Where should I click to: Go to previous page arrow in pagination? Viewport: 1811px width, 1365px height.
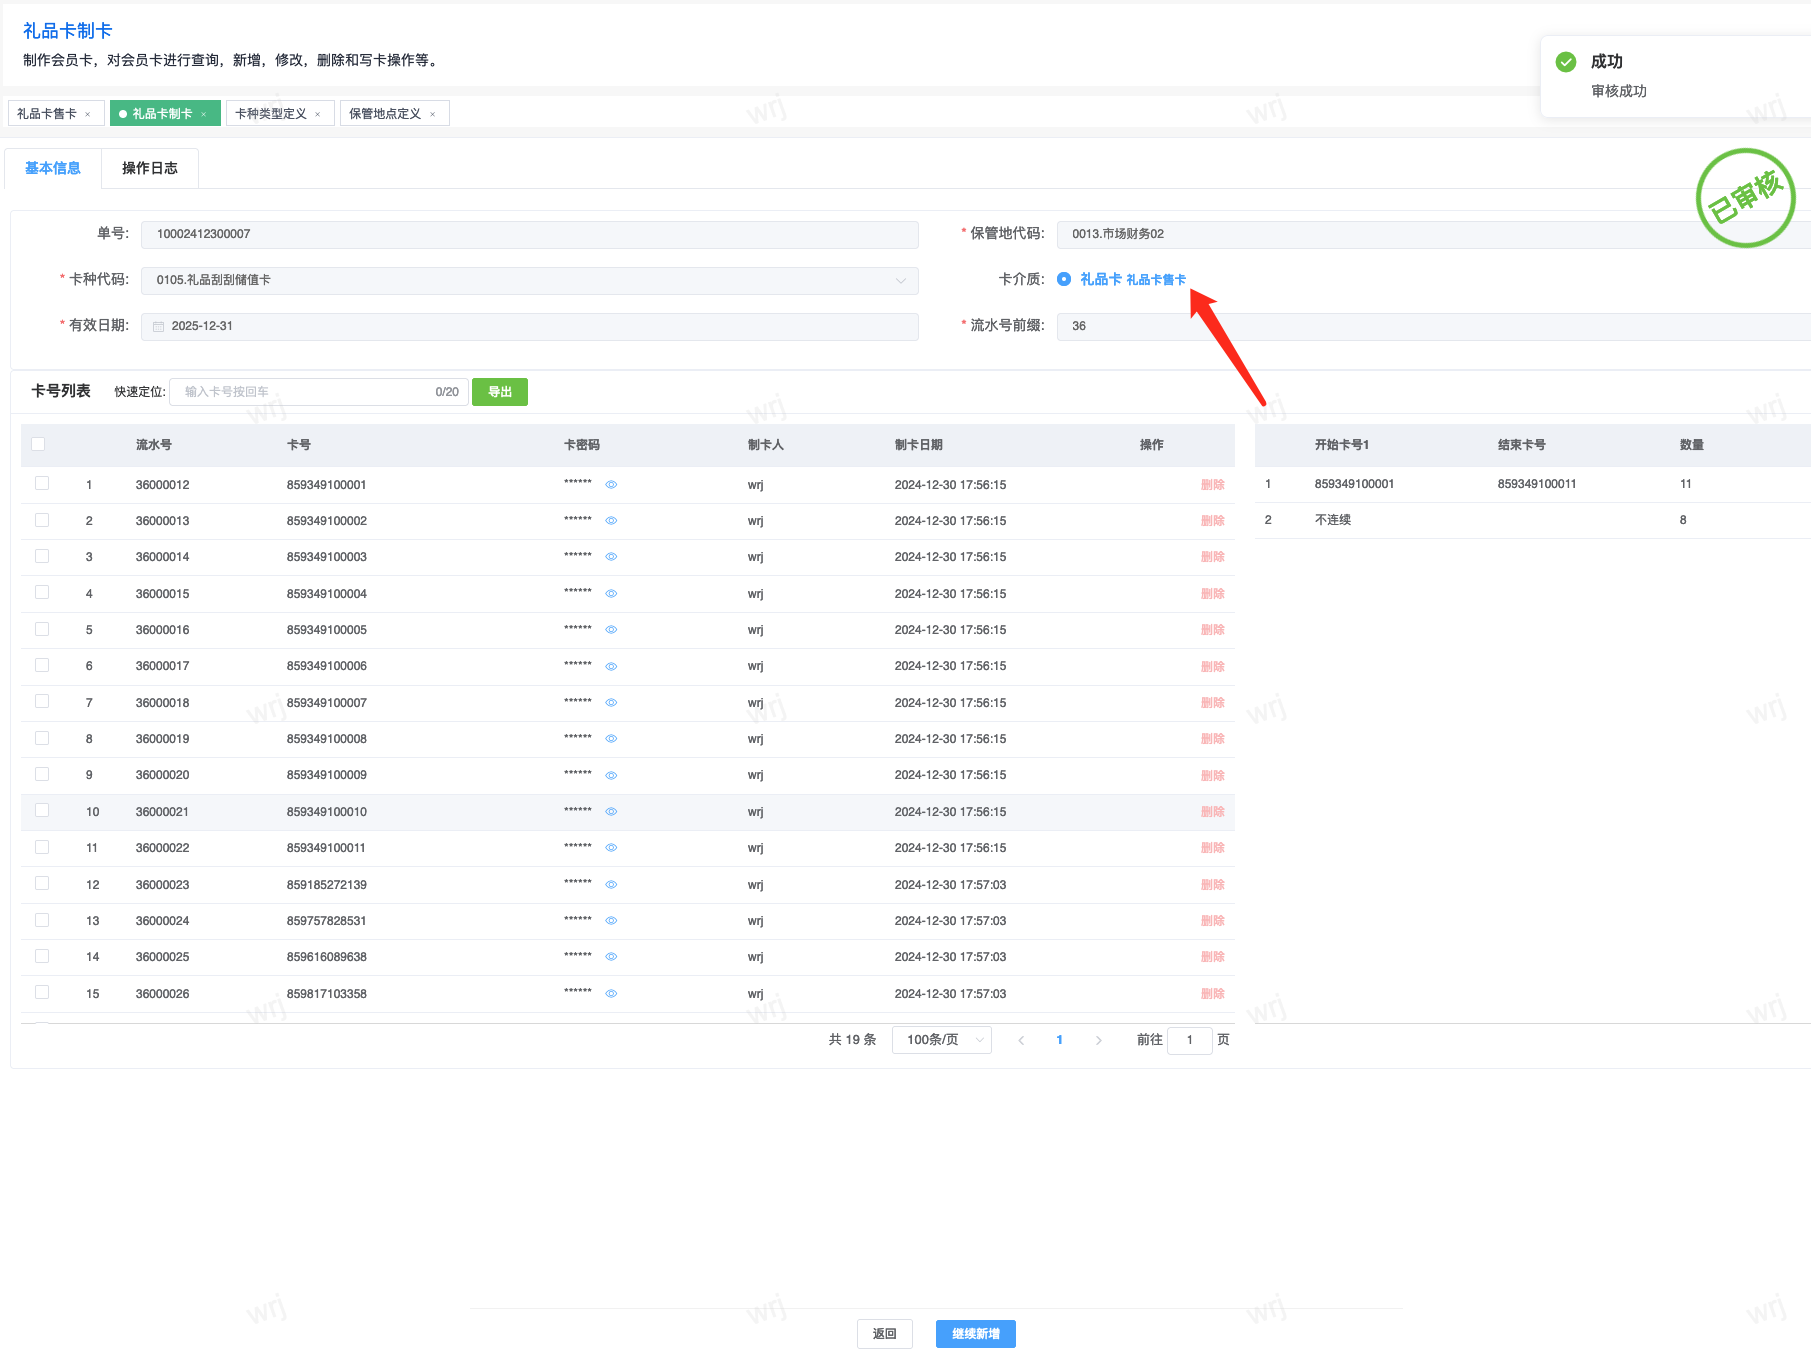point(1021,1040)
